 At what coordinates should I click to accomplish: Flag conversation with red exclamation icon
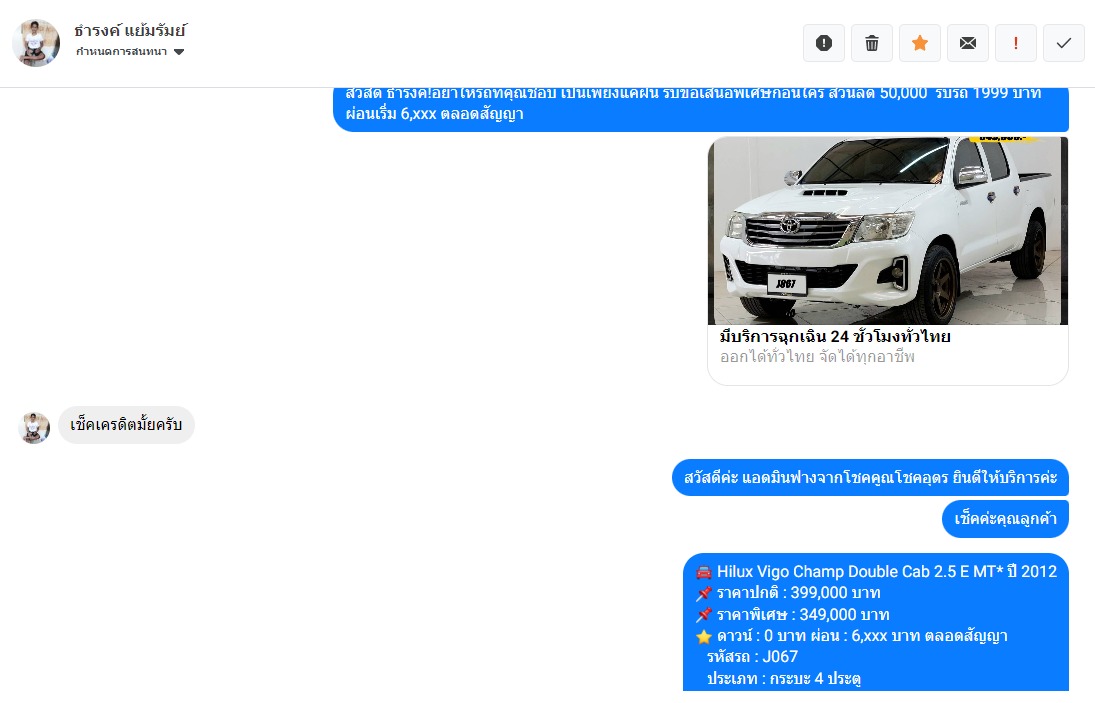click(x=1015, y=43)
